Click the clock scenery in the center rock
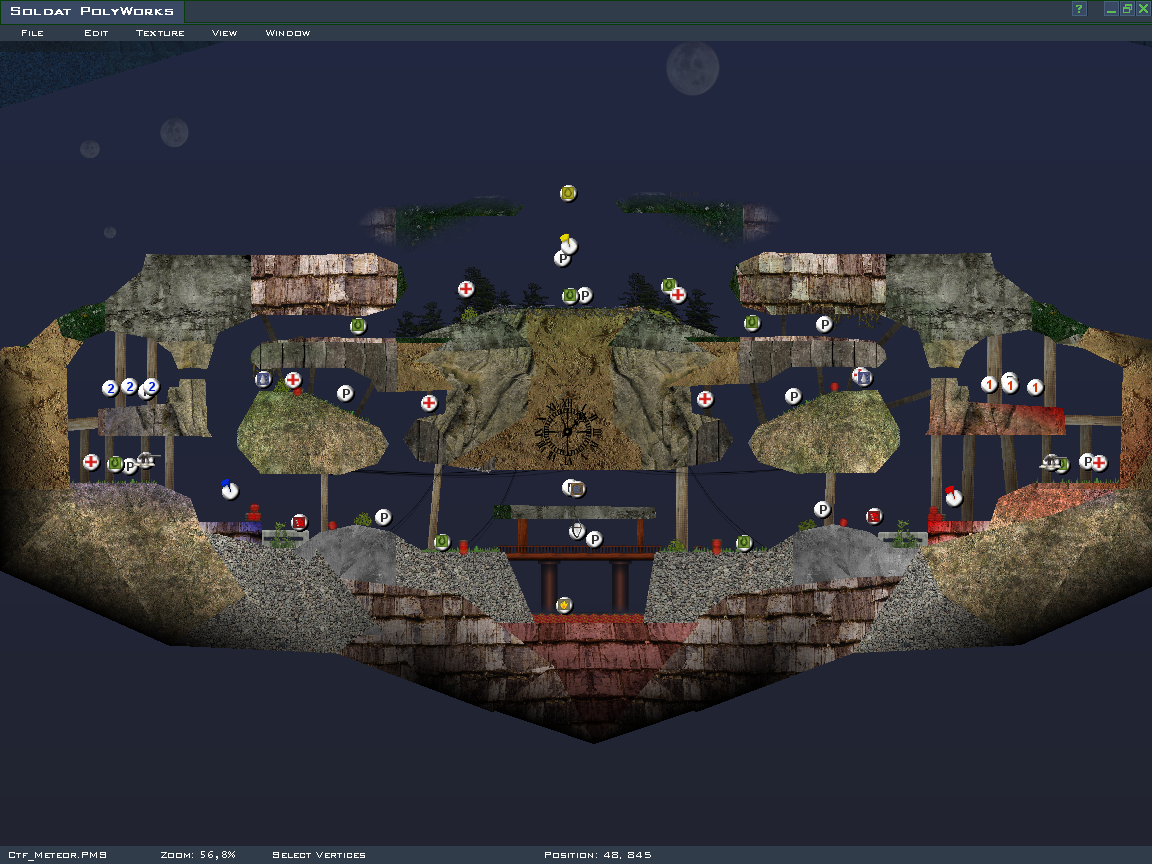 pos(567,430)
